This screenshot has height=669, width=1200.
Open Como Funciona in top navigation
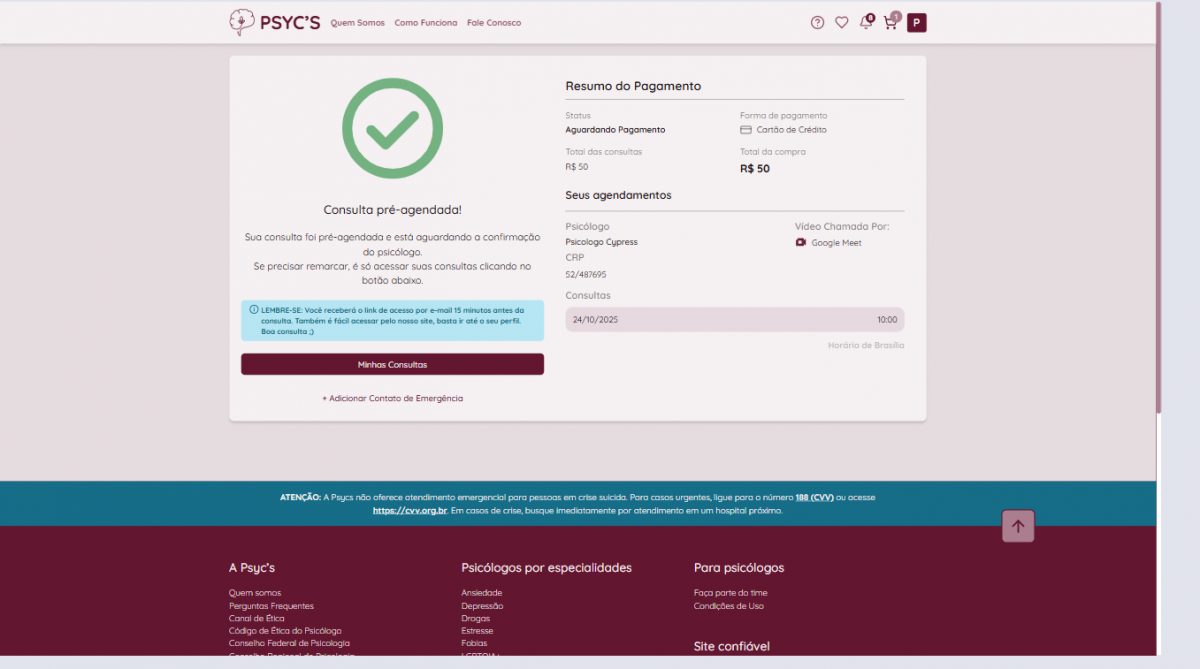pos(426,23)
